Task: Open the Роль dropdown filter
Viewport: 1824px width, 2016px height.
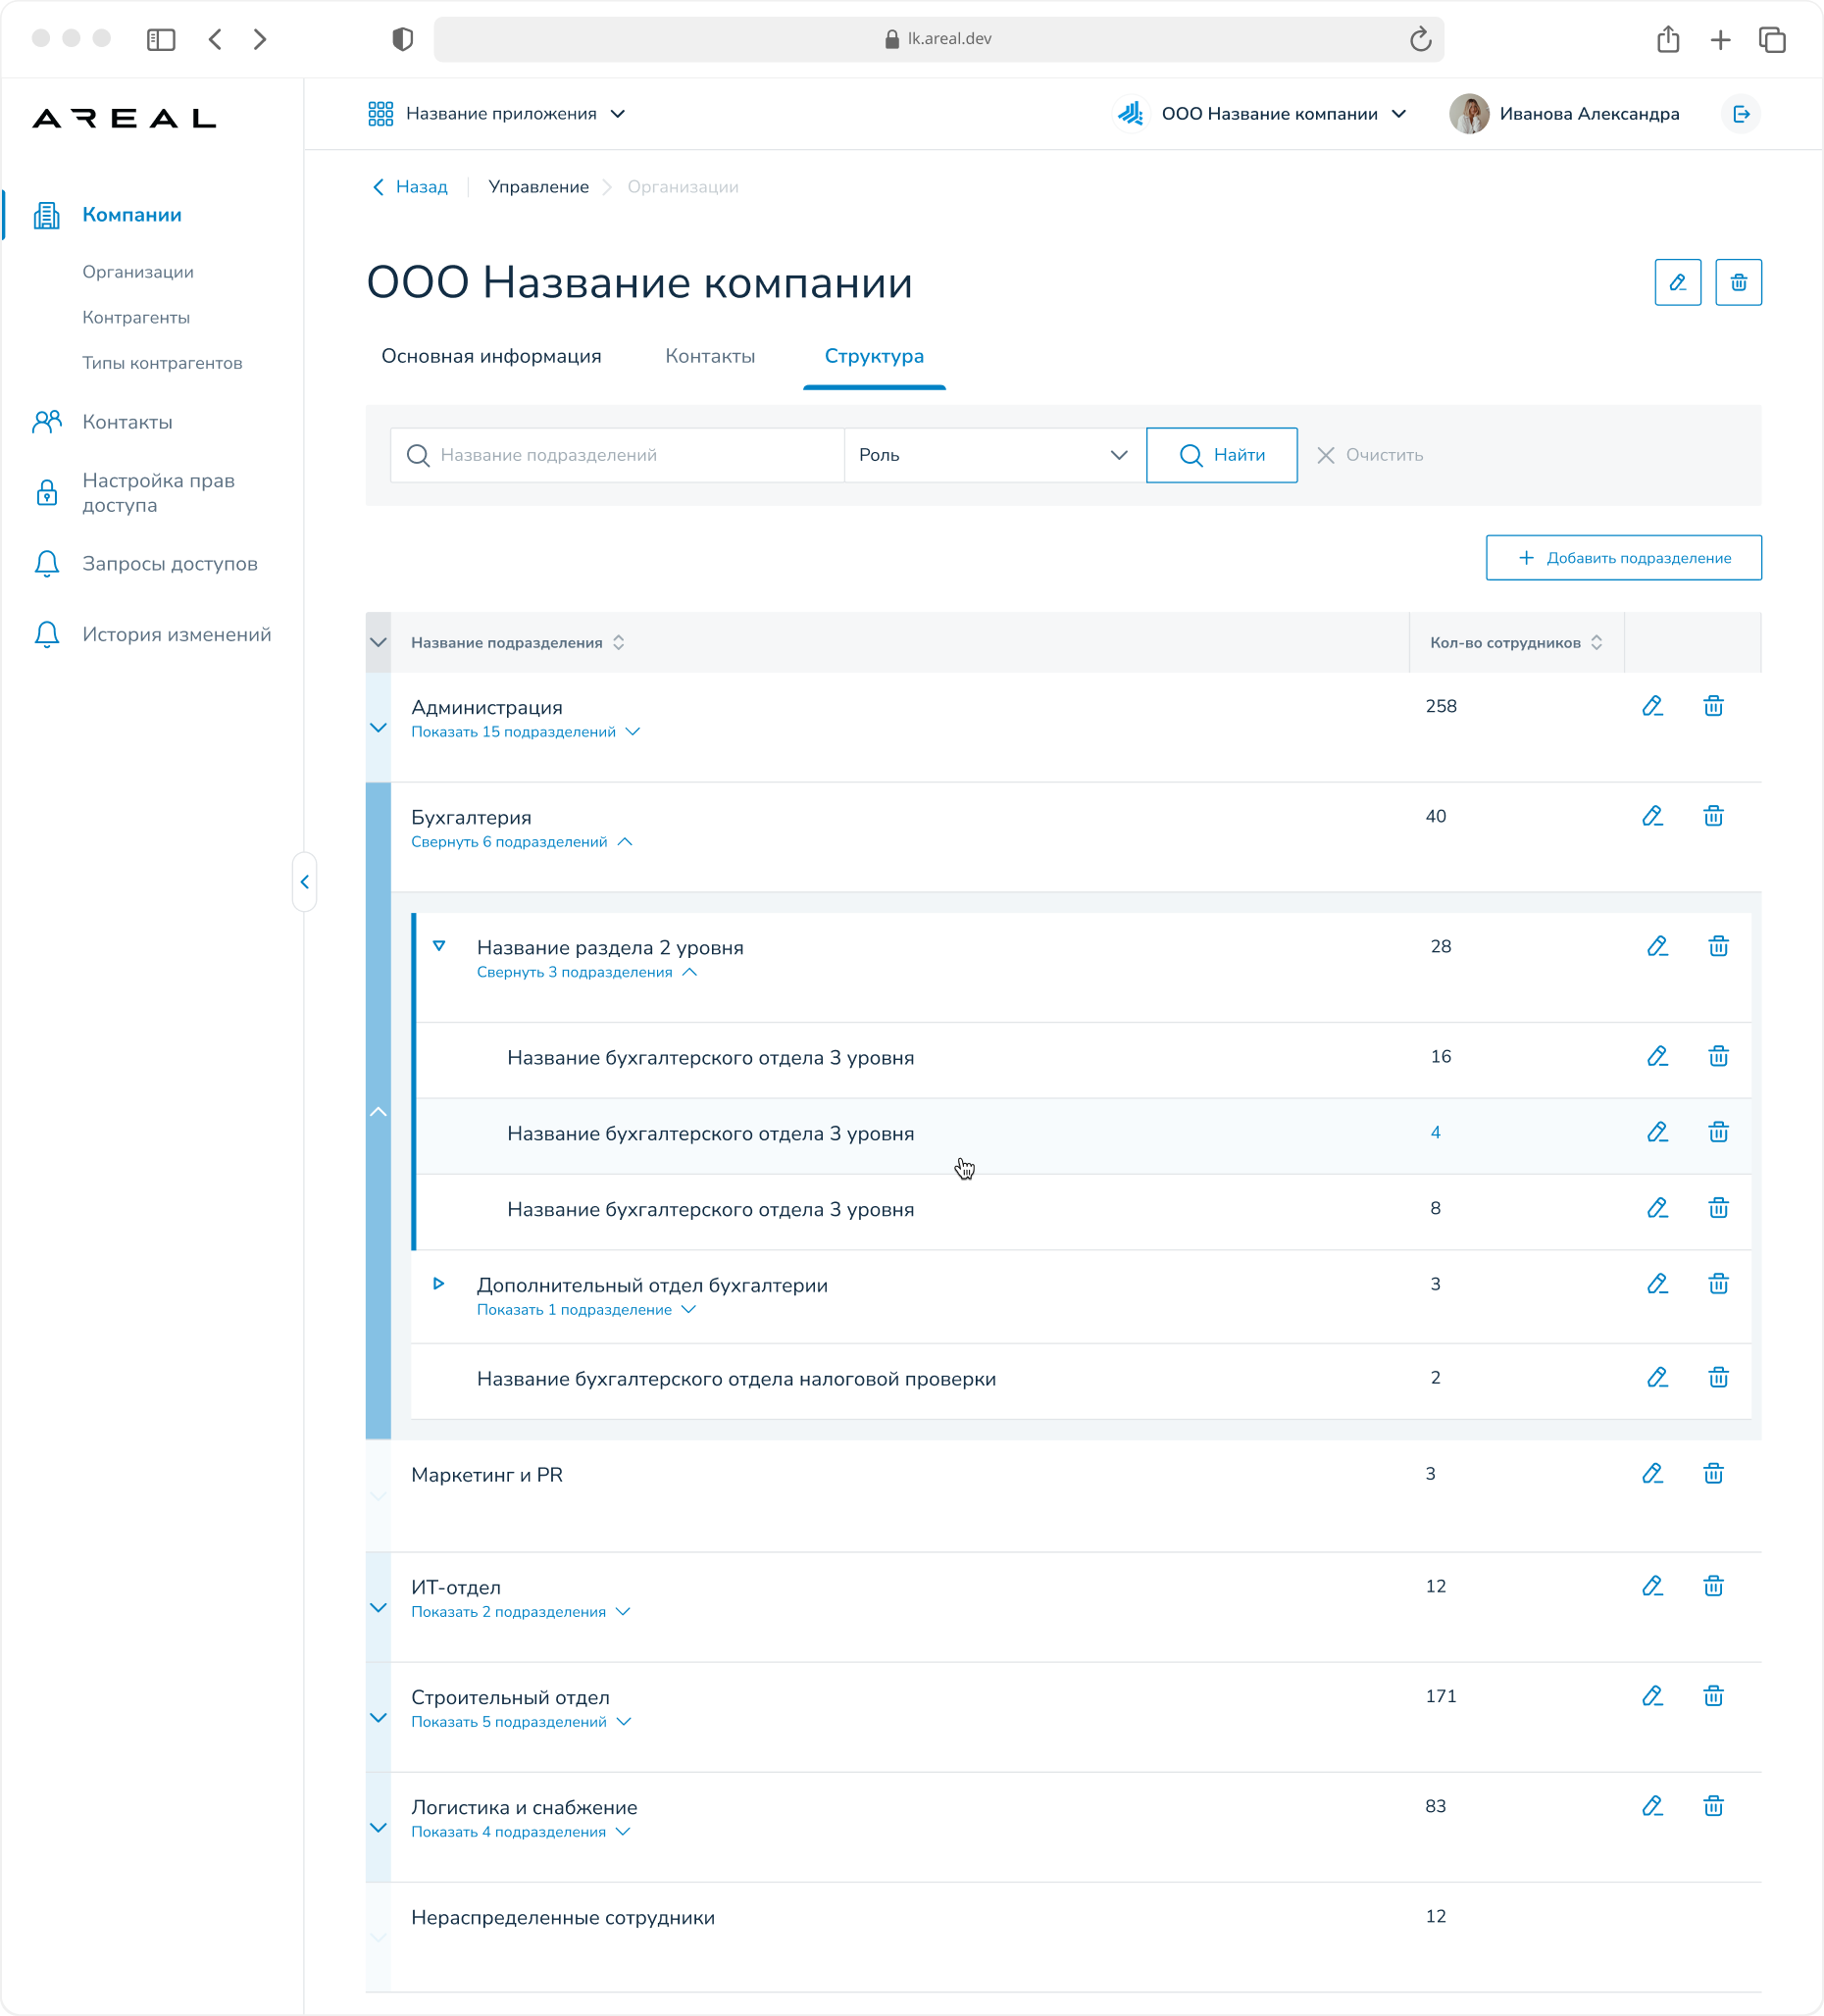Action: (x=994, y=455)
